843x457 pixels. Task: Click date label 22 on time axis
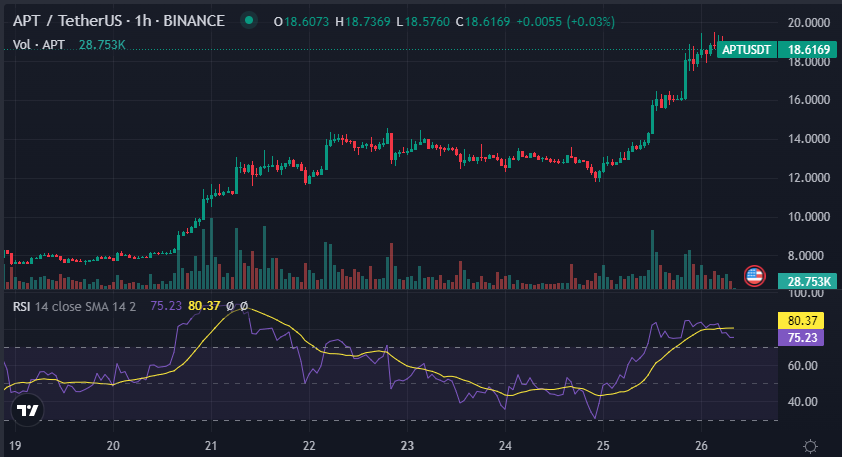309,446
